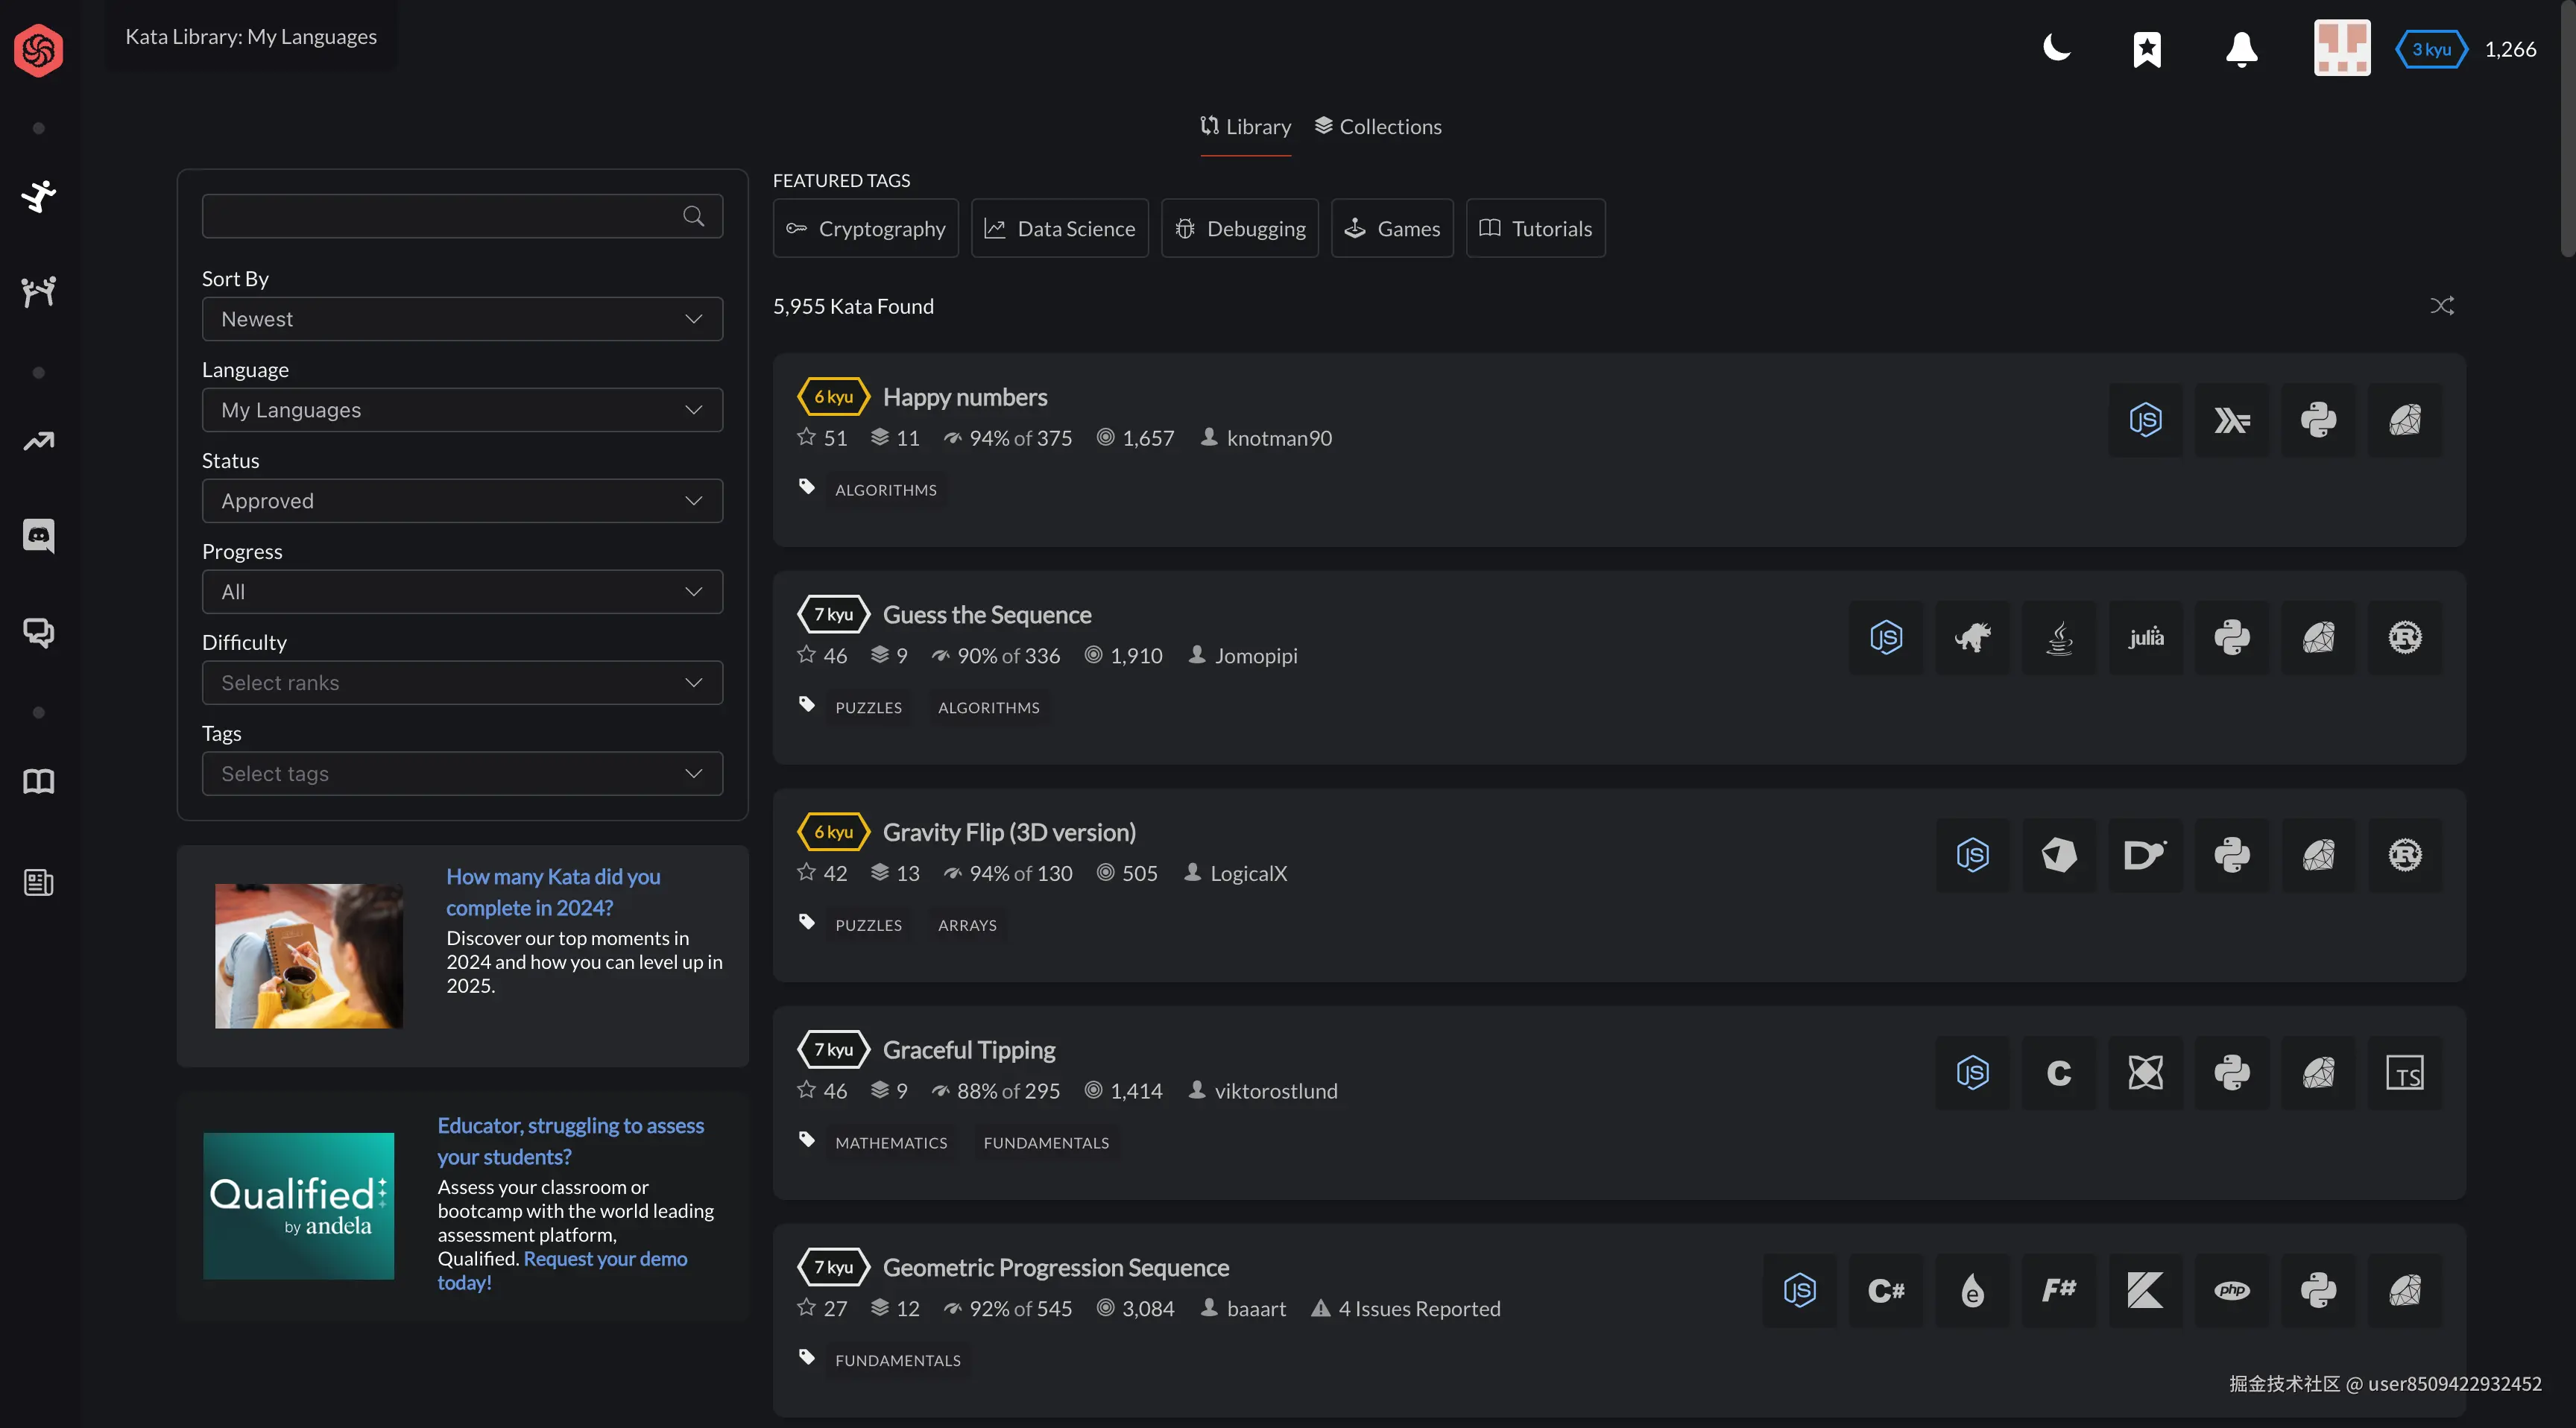Open the Sort By Newest dropdown

pyautogui.click(x=462, y=319)
